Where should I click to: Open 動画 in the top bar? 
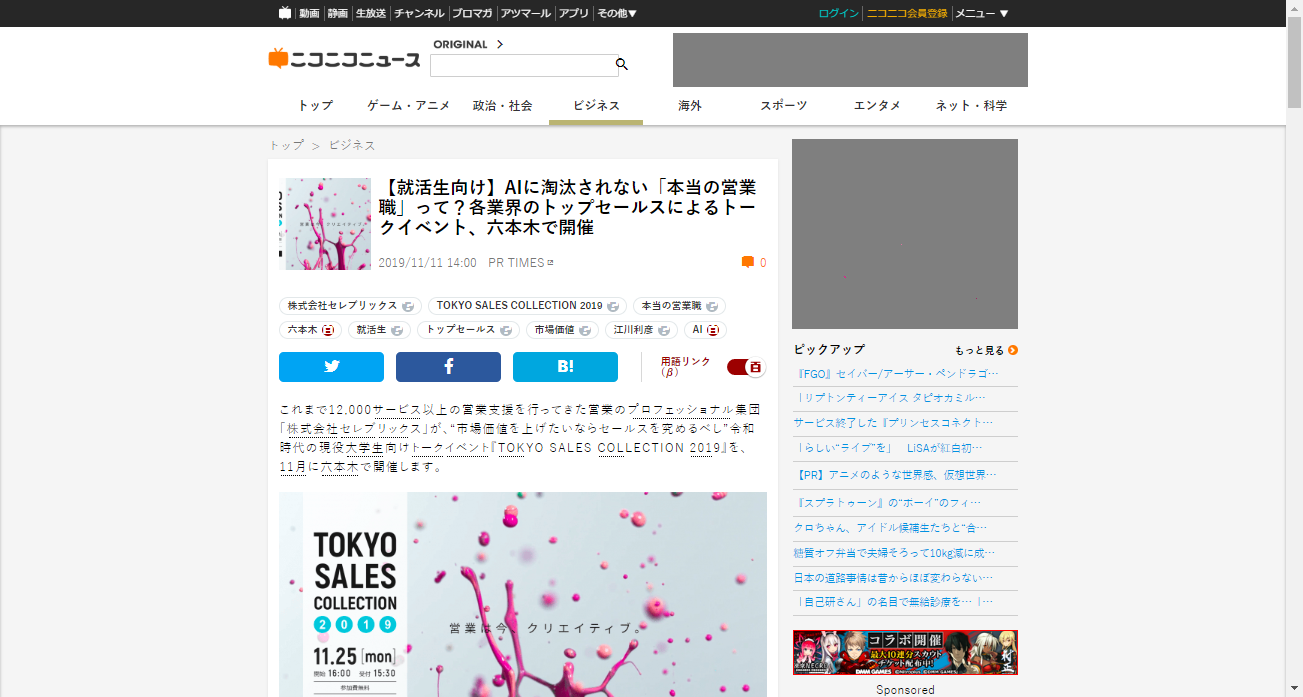(x=309, y=13)
